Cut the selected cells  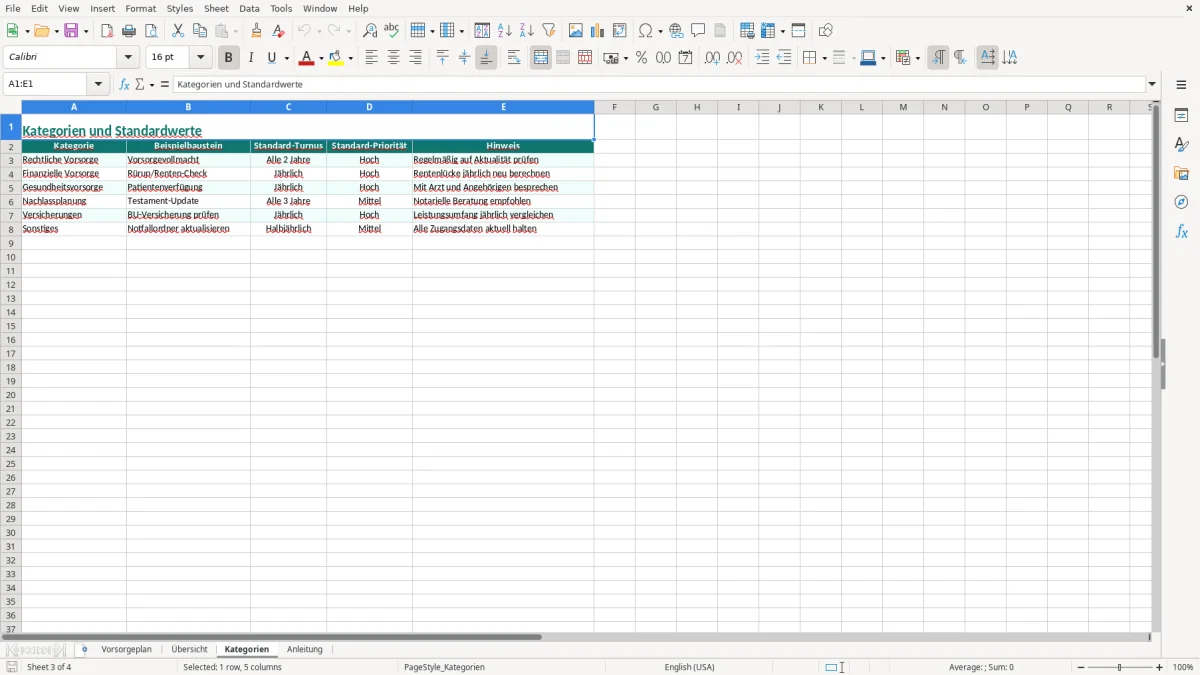tap(178, 31)
